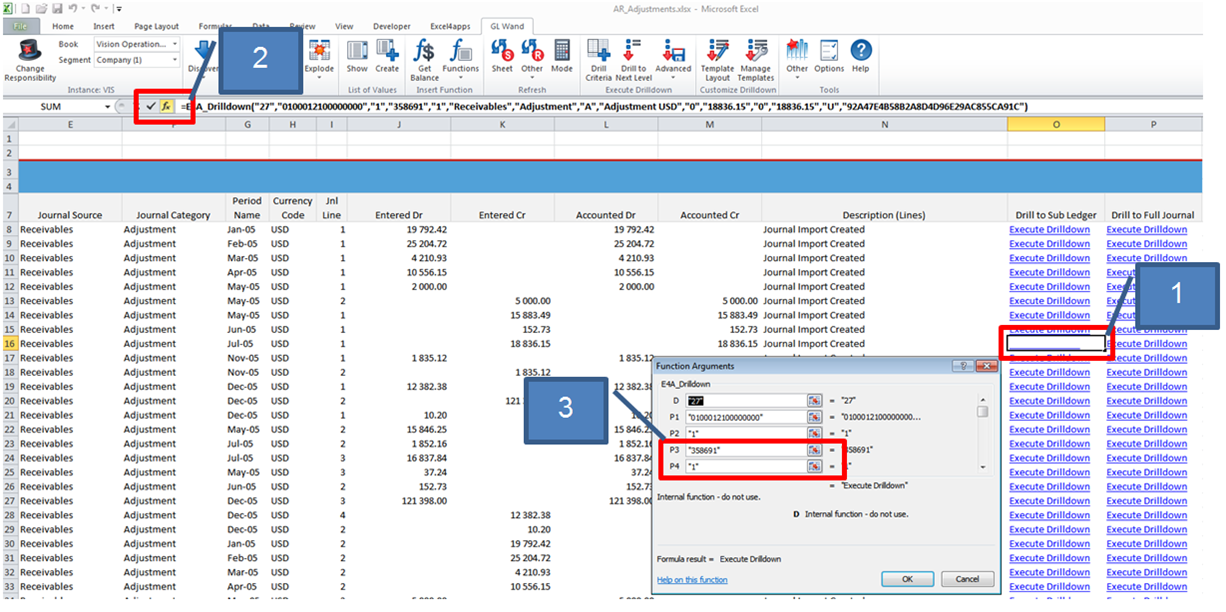Click the Mode calculator icon

(x=562, y=50)
